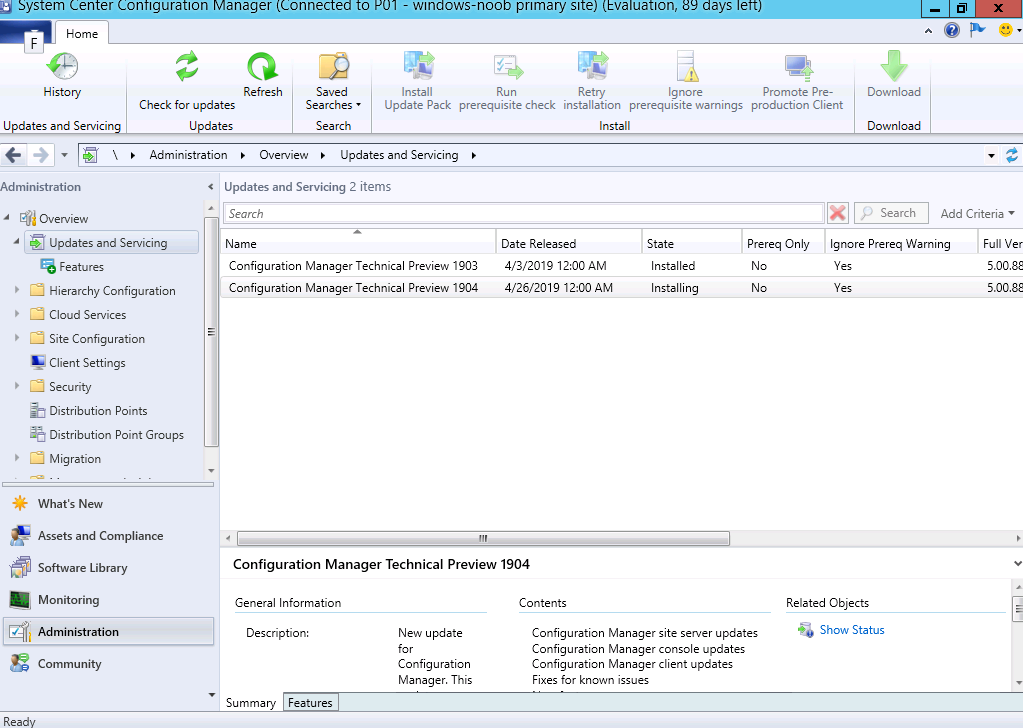The width and height of the screenshot is (1023, 728).
Task: Open the Add Criteria dropdown
Action: point(977,214)
